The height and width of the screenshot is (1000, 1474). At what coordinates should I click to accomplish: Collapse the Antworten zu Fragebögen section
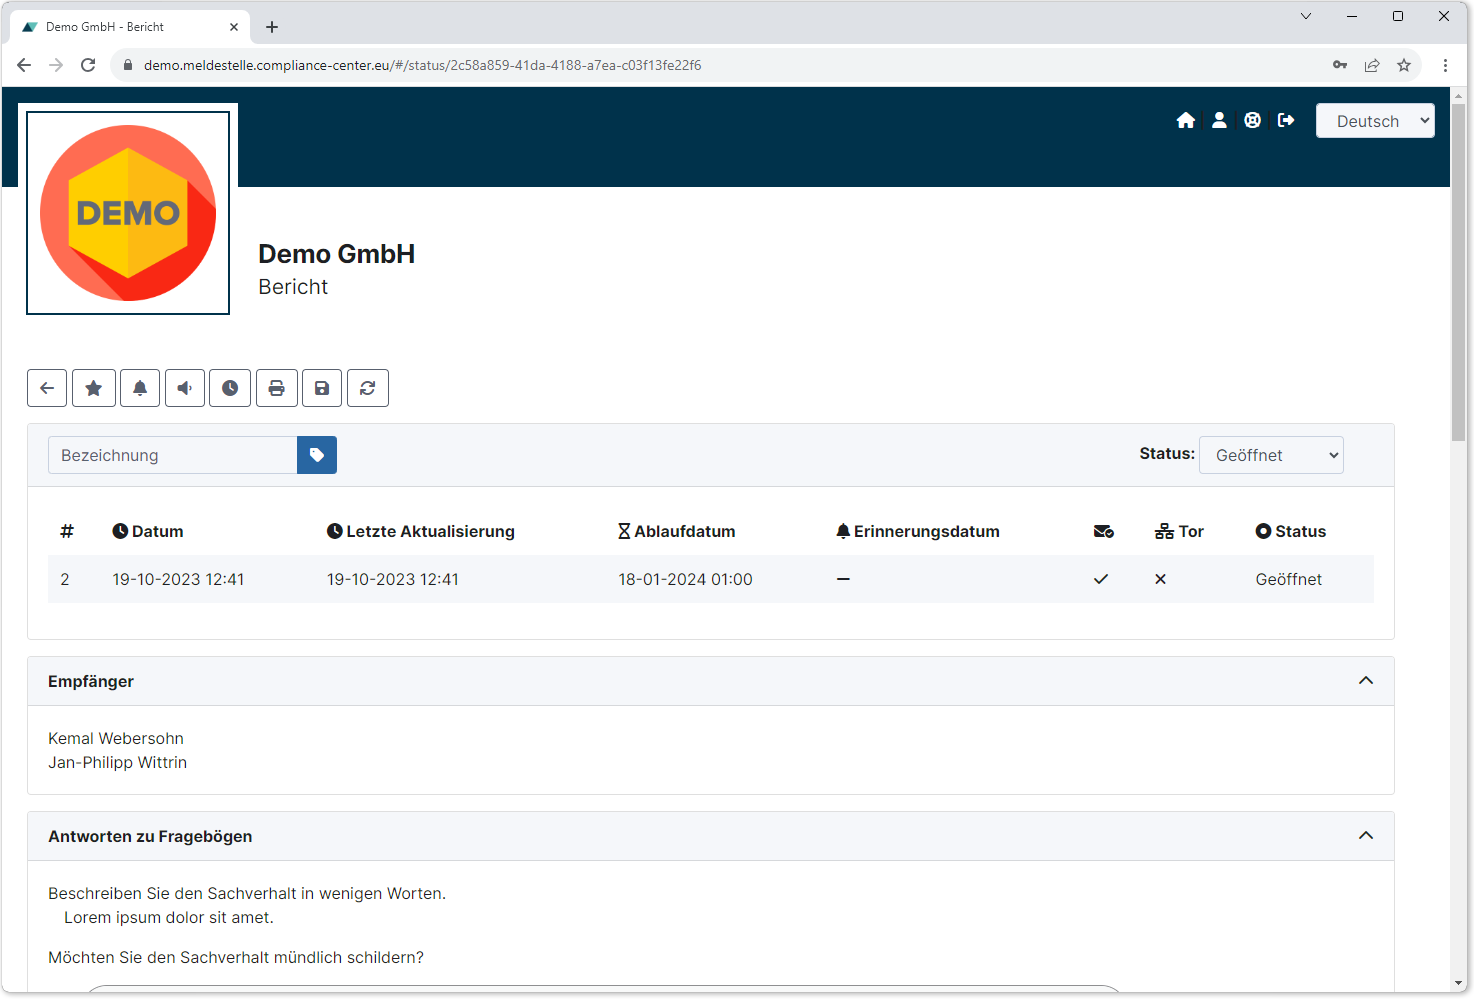point(1365,836)
